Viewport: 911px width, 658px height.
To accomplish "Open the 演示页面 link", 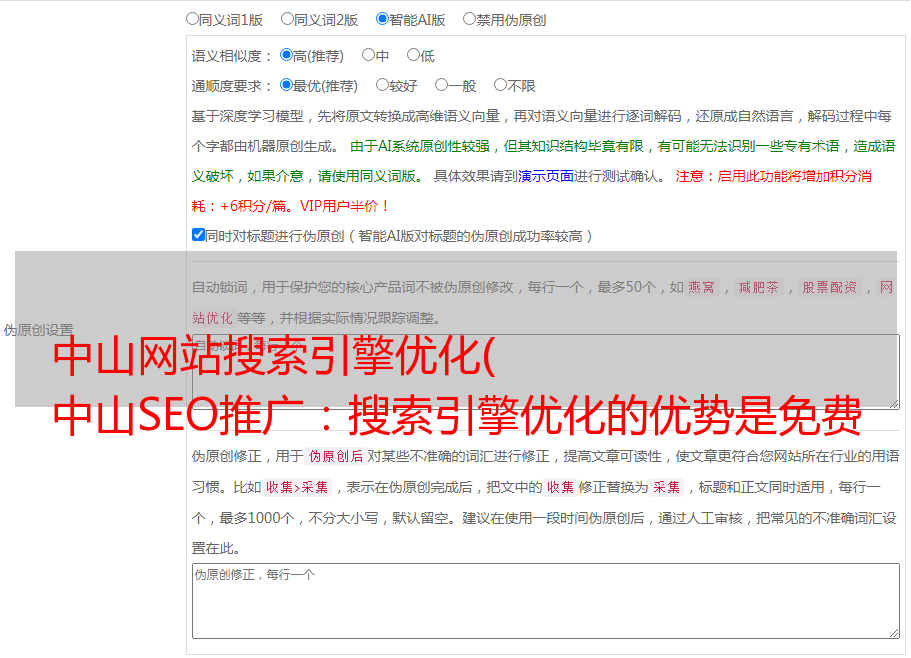I will click(x=546, y=176).
